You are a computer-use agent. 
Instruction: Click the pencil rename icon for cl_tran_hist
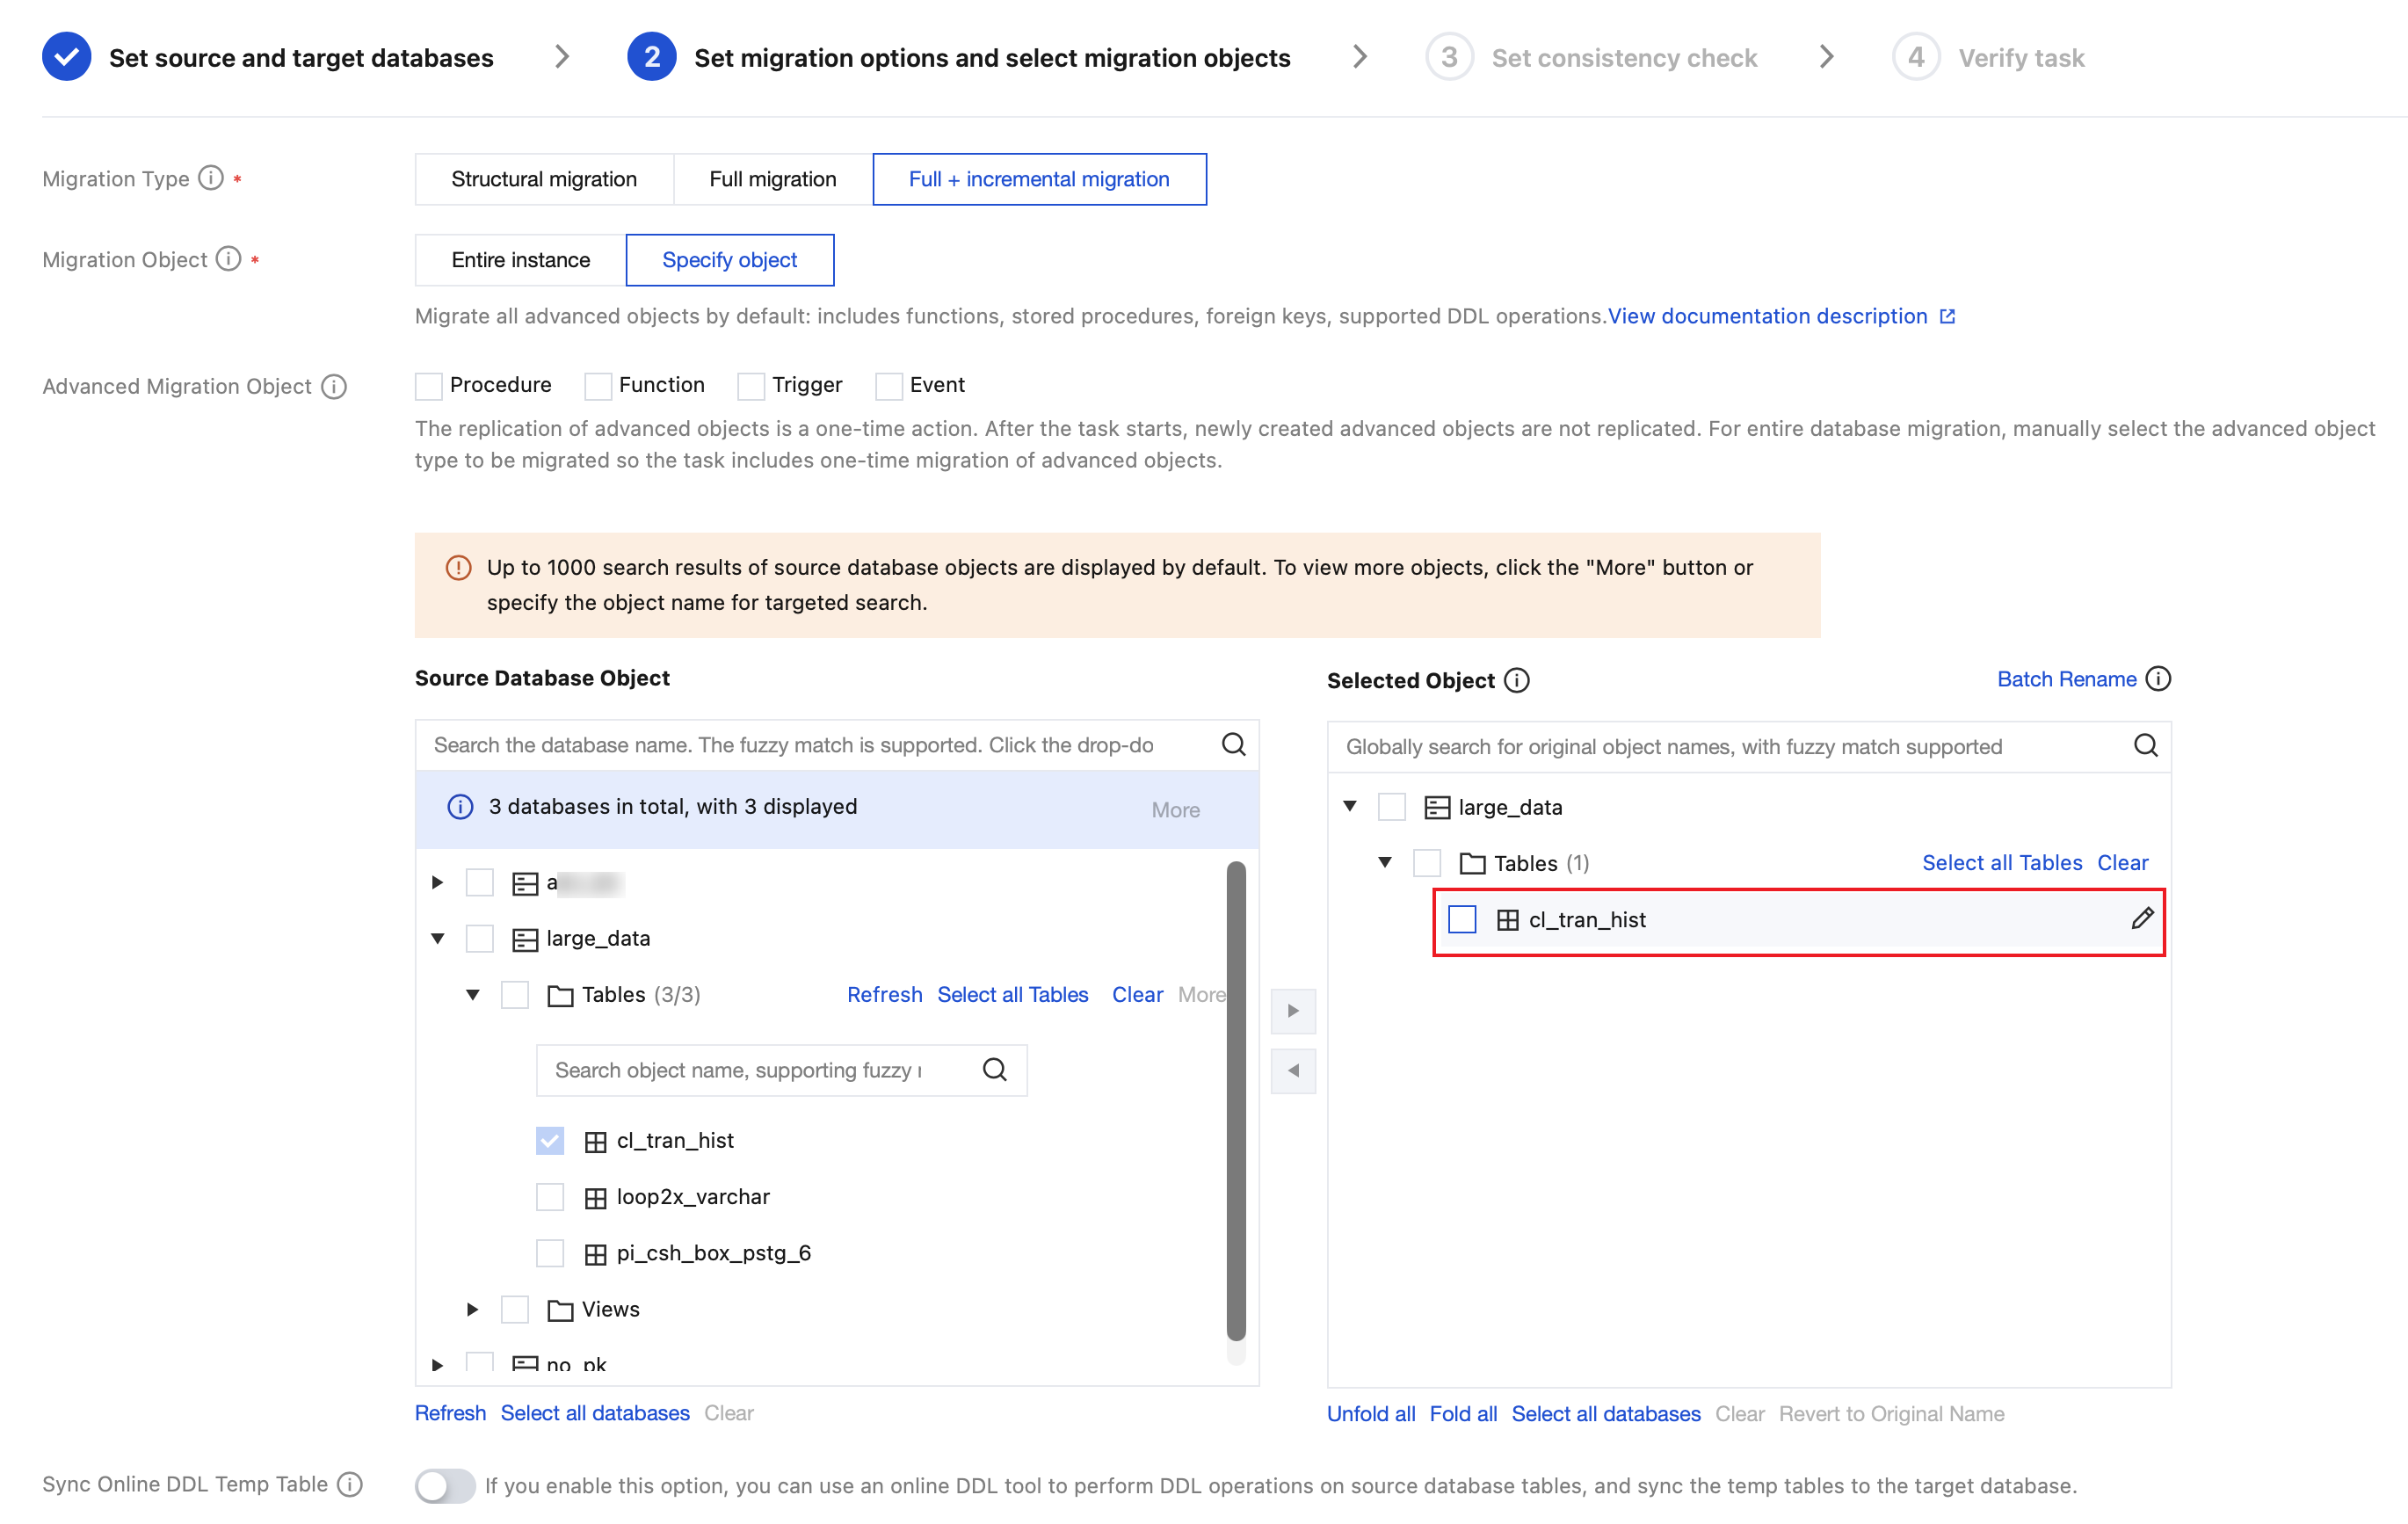click(2141, 918)
